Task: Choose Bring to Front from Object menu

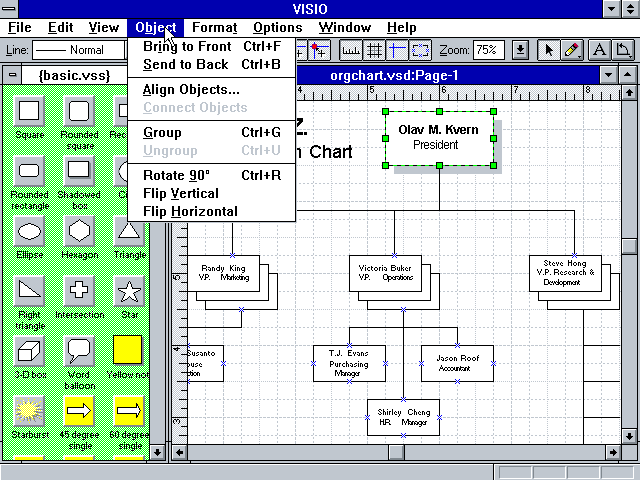Action: 187,46
